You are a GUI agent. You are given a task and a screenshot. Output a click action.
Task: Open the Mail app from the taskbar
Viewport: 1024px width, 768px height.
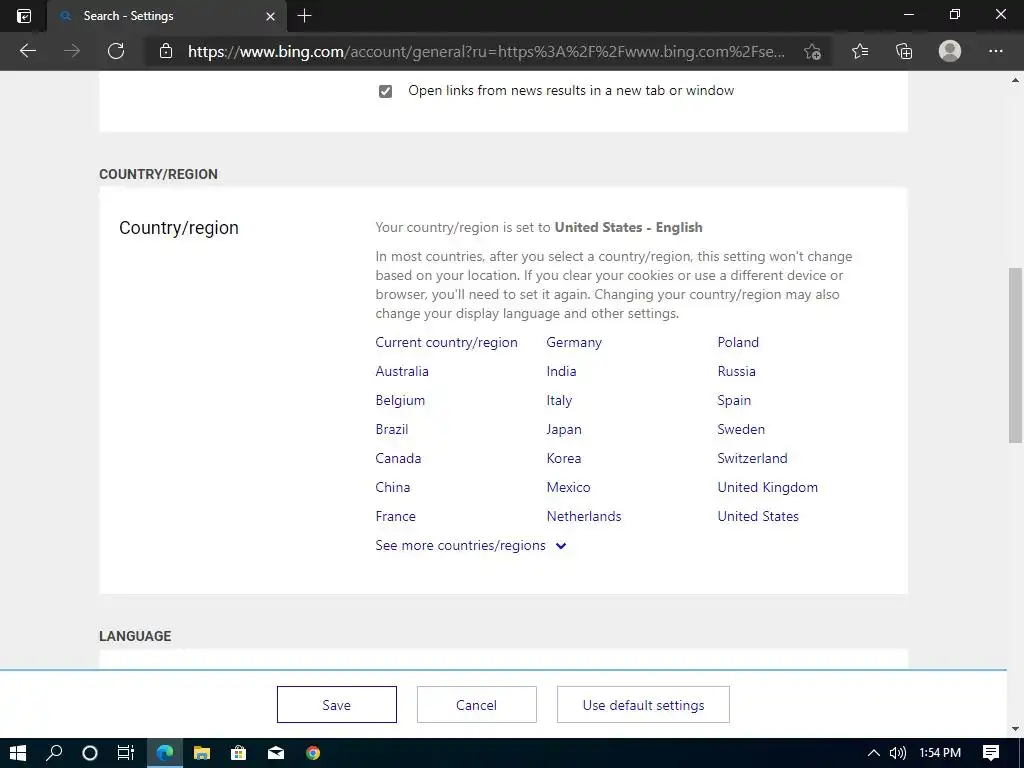click(276, 753)
